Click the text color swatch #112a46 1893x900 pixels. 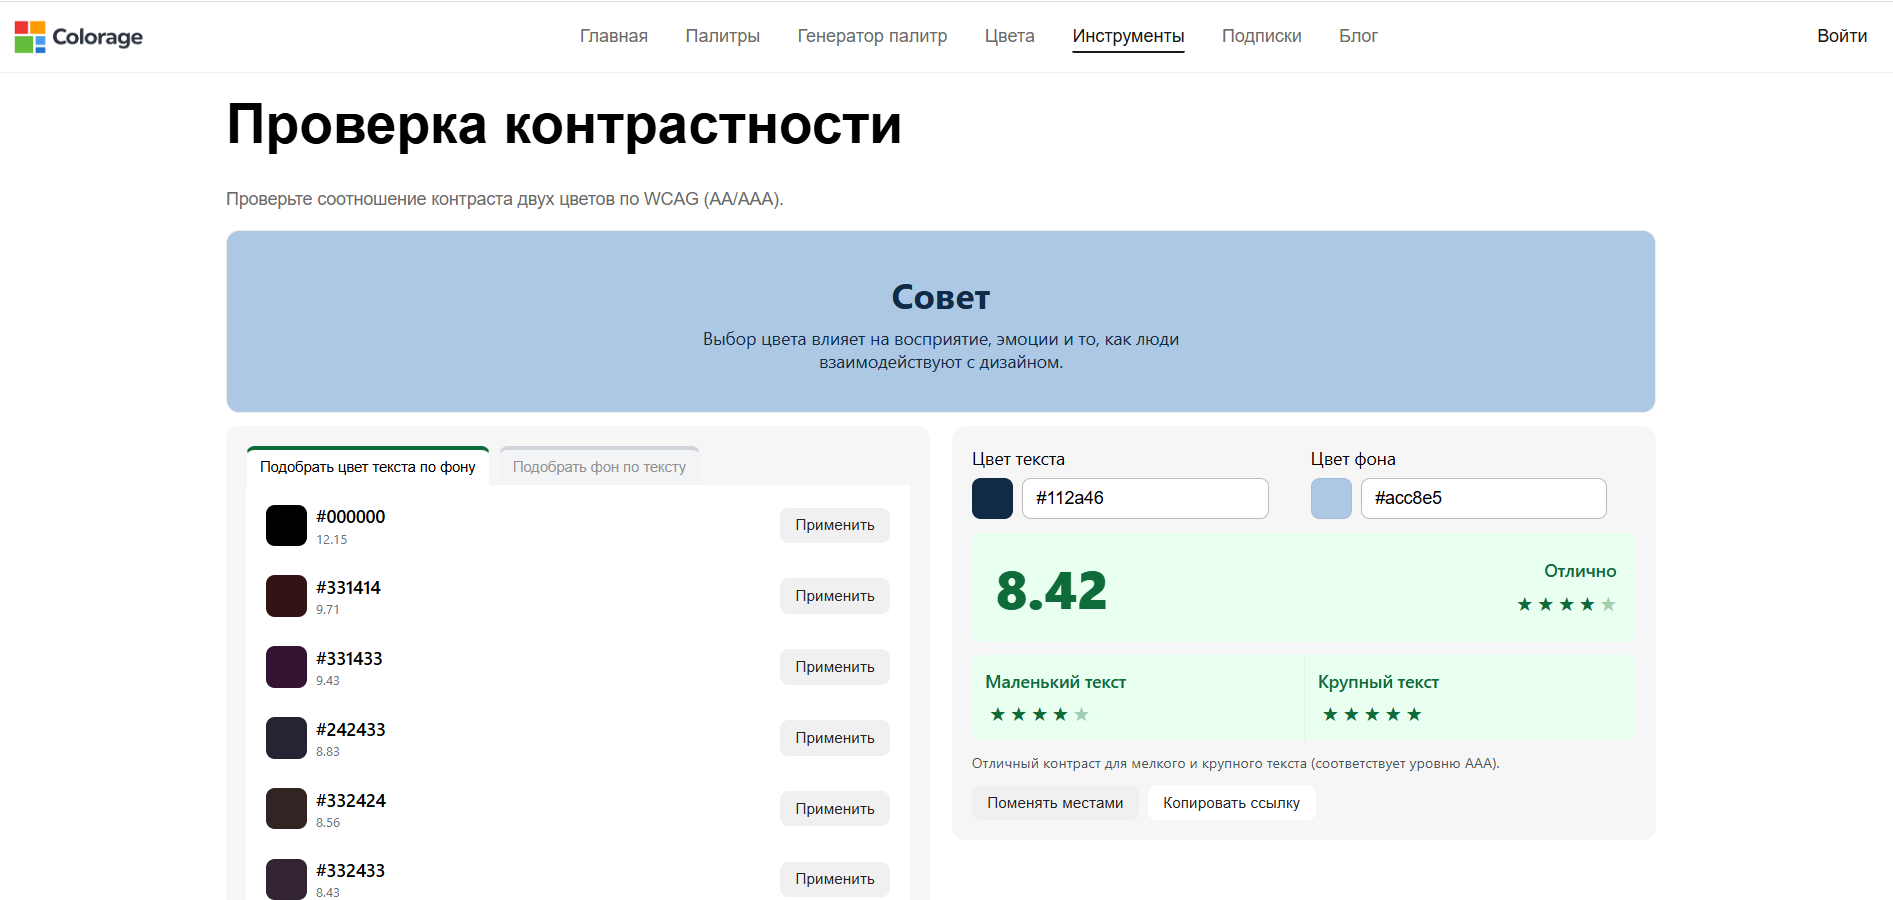tap(992, 499)
